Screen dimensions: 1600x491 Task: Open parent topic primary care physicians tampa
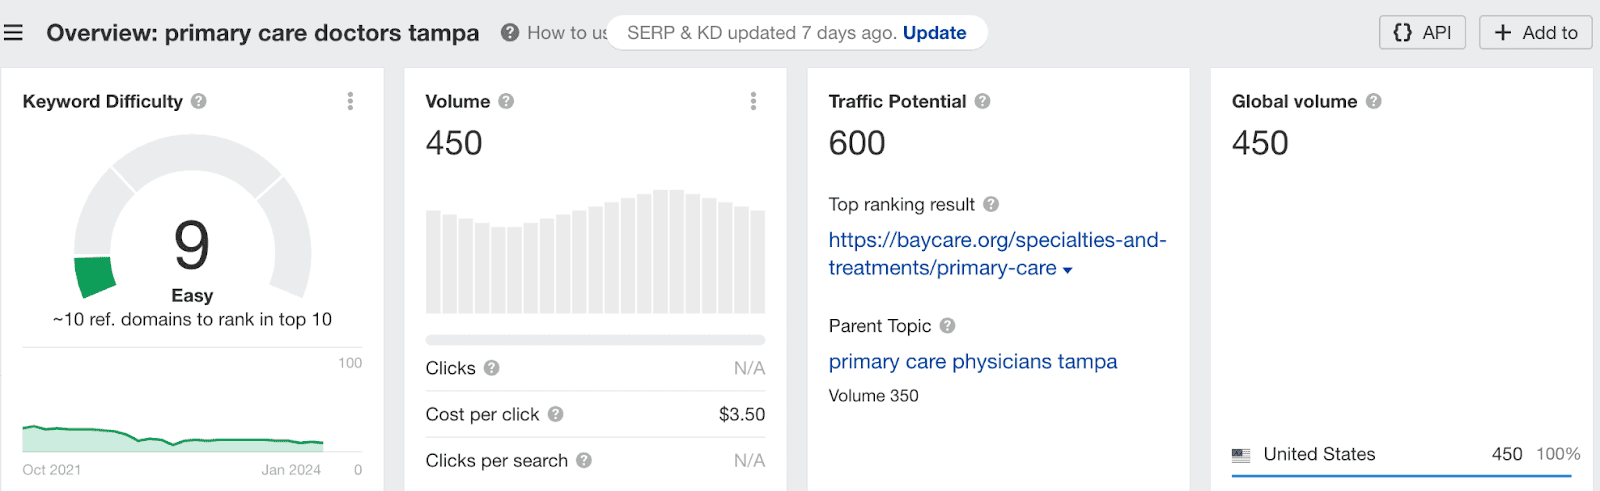pos(972,362)
